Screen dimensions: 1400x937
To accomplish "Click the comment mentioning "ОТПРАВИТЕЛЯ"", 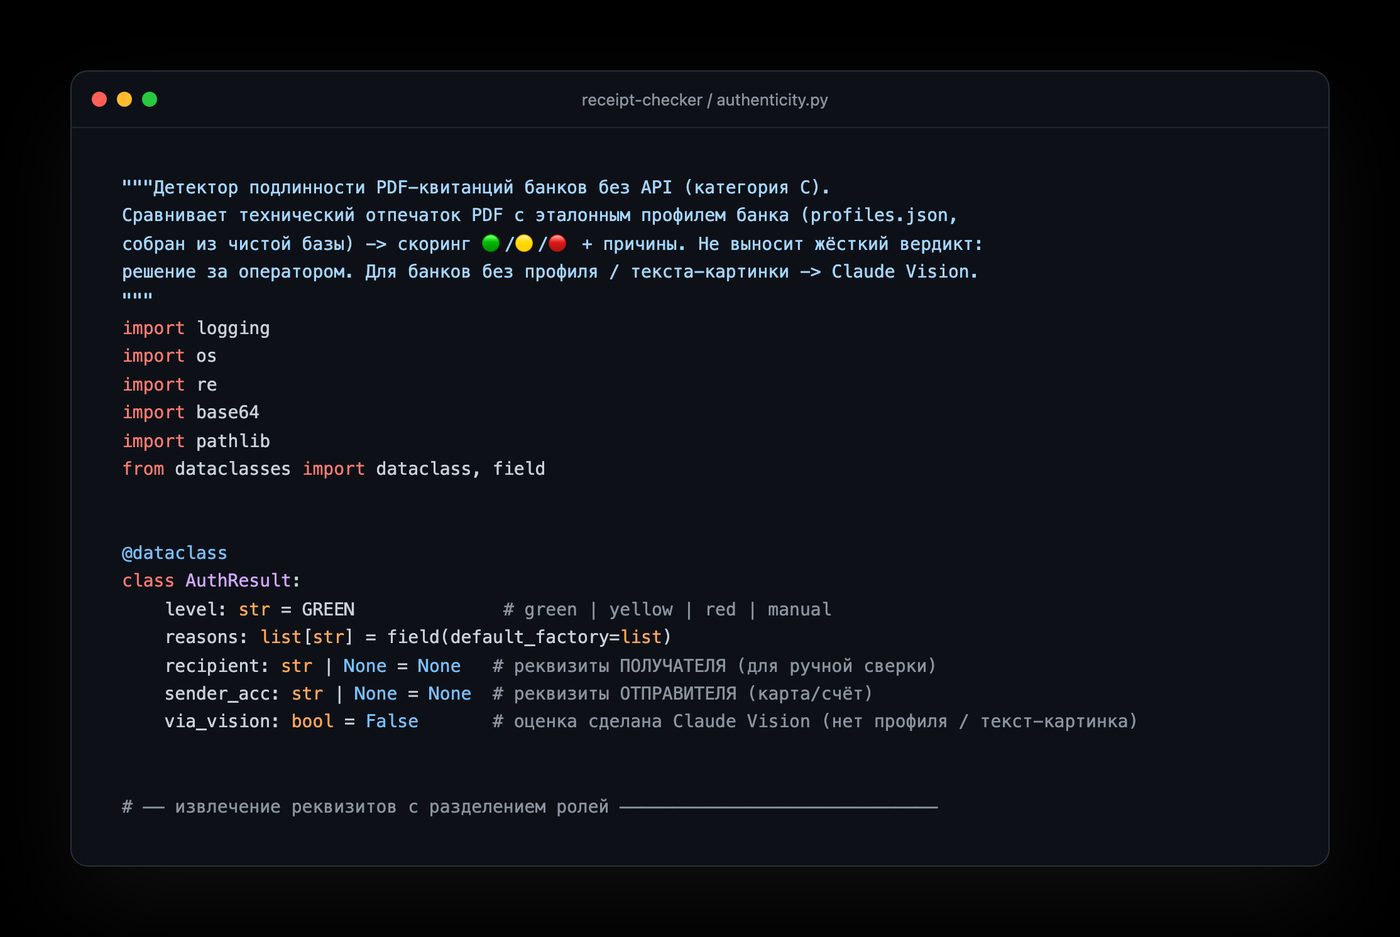I will click(682, 694).
